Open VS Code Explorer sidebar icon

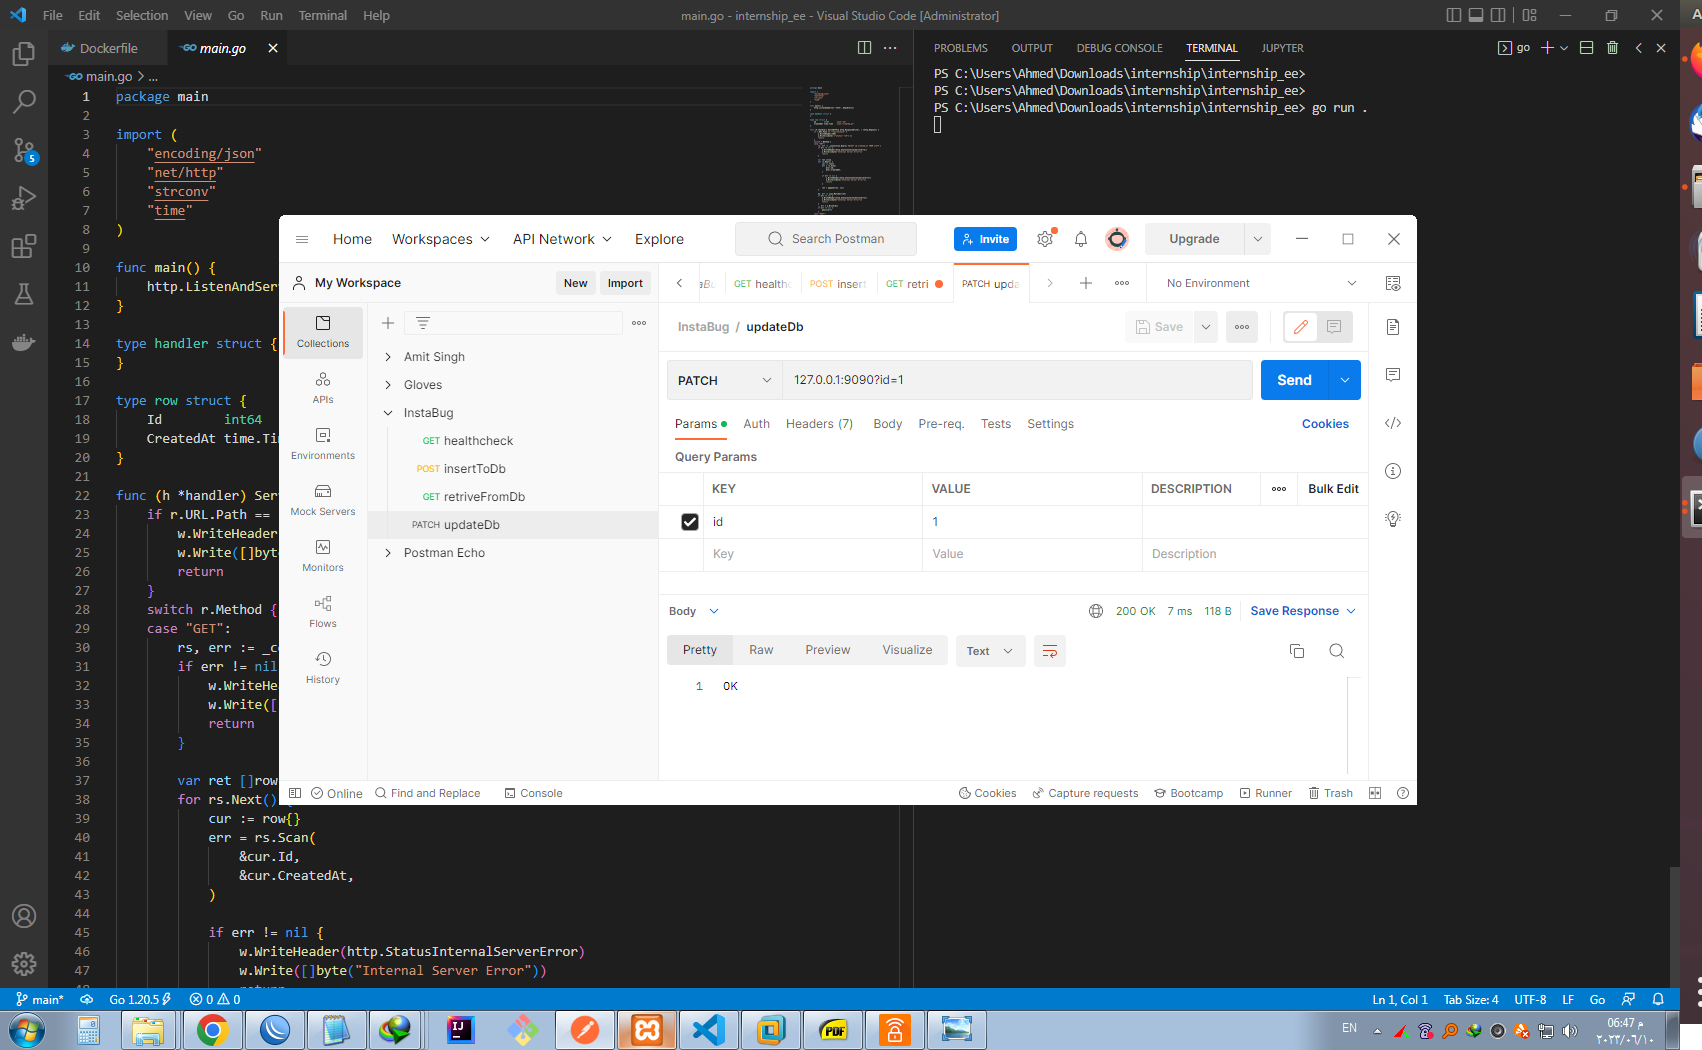(x=24, y=54)
